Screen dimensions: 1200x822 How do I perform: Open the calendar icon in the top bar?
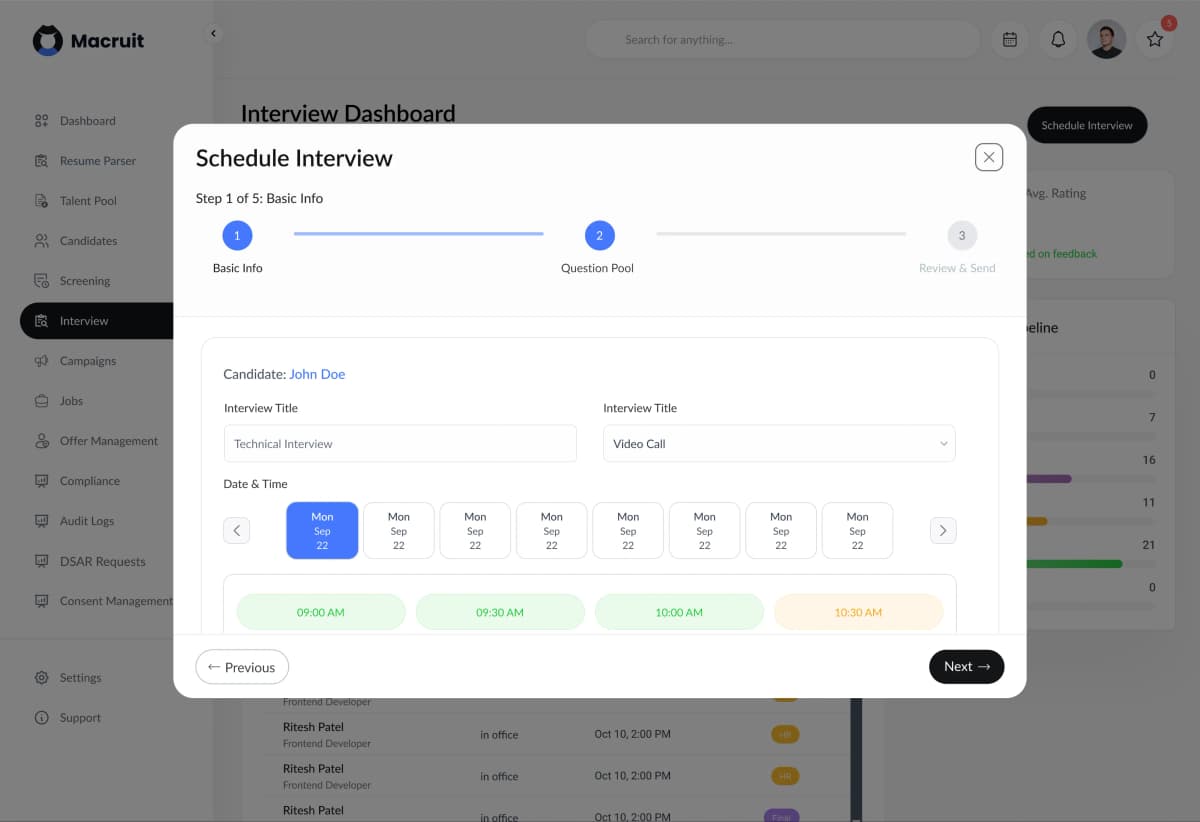pyautogui.click(x=1009, y=39)
